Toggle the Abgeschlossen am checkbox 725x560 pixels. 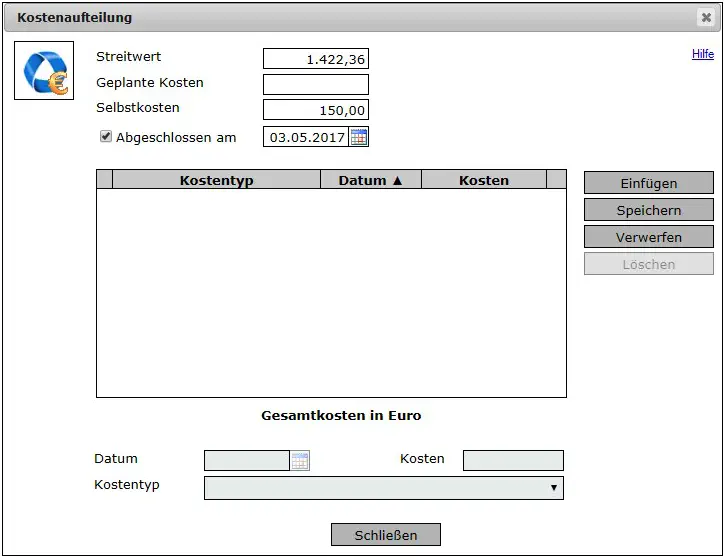(x=106, y=137)
